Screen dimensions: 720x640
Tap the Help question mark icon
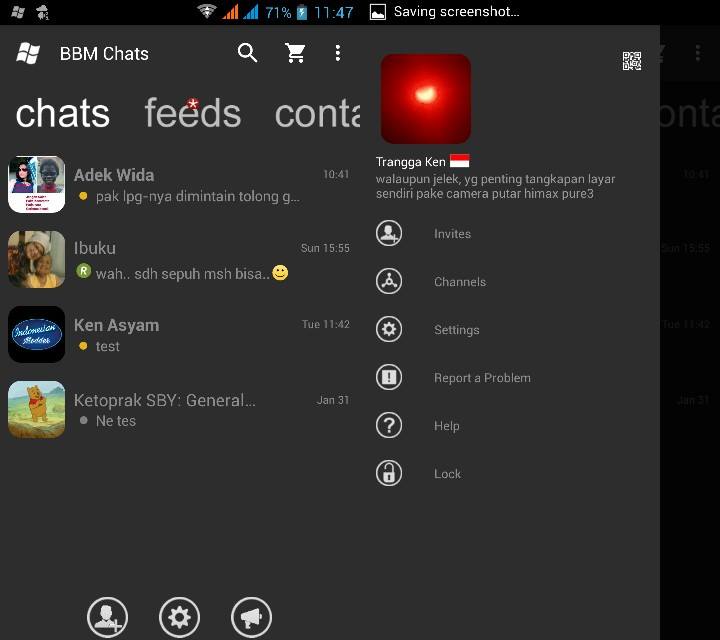pos(389,425)
